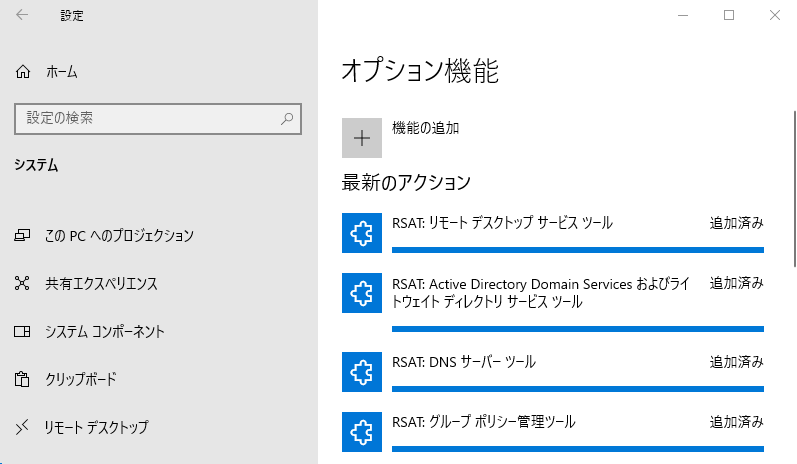Go to クリップボード settings
The width and height of the screenshot is (797, 464).
click(x=81, y=379)
